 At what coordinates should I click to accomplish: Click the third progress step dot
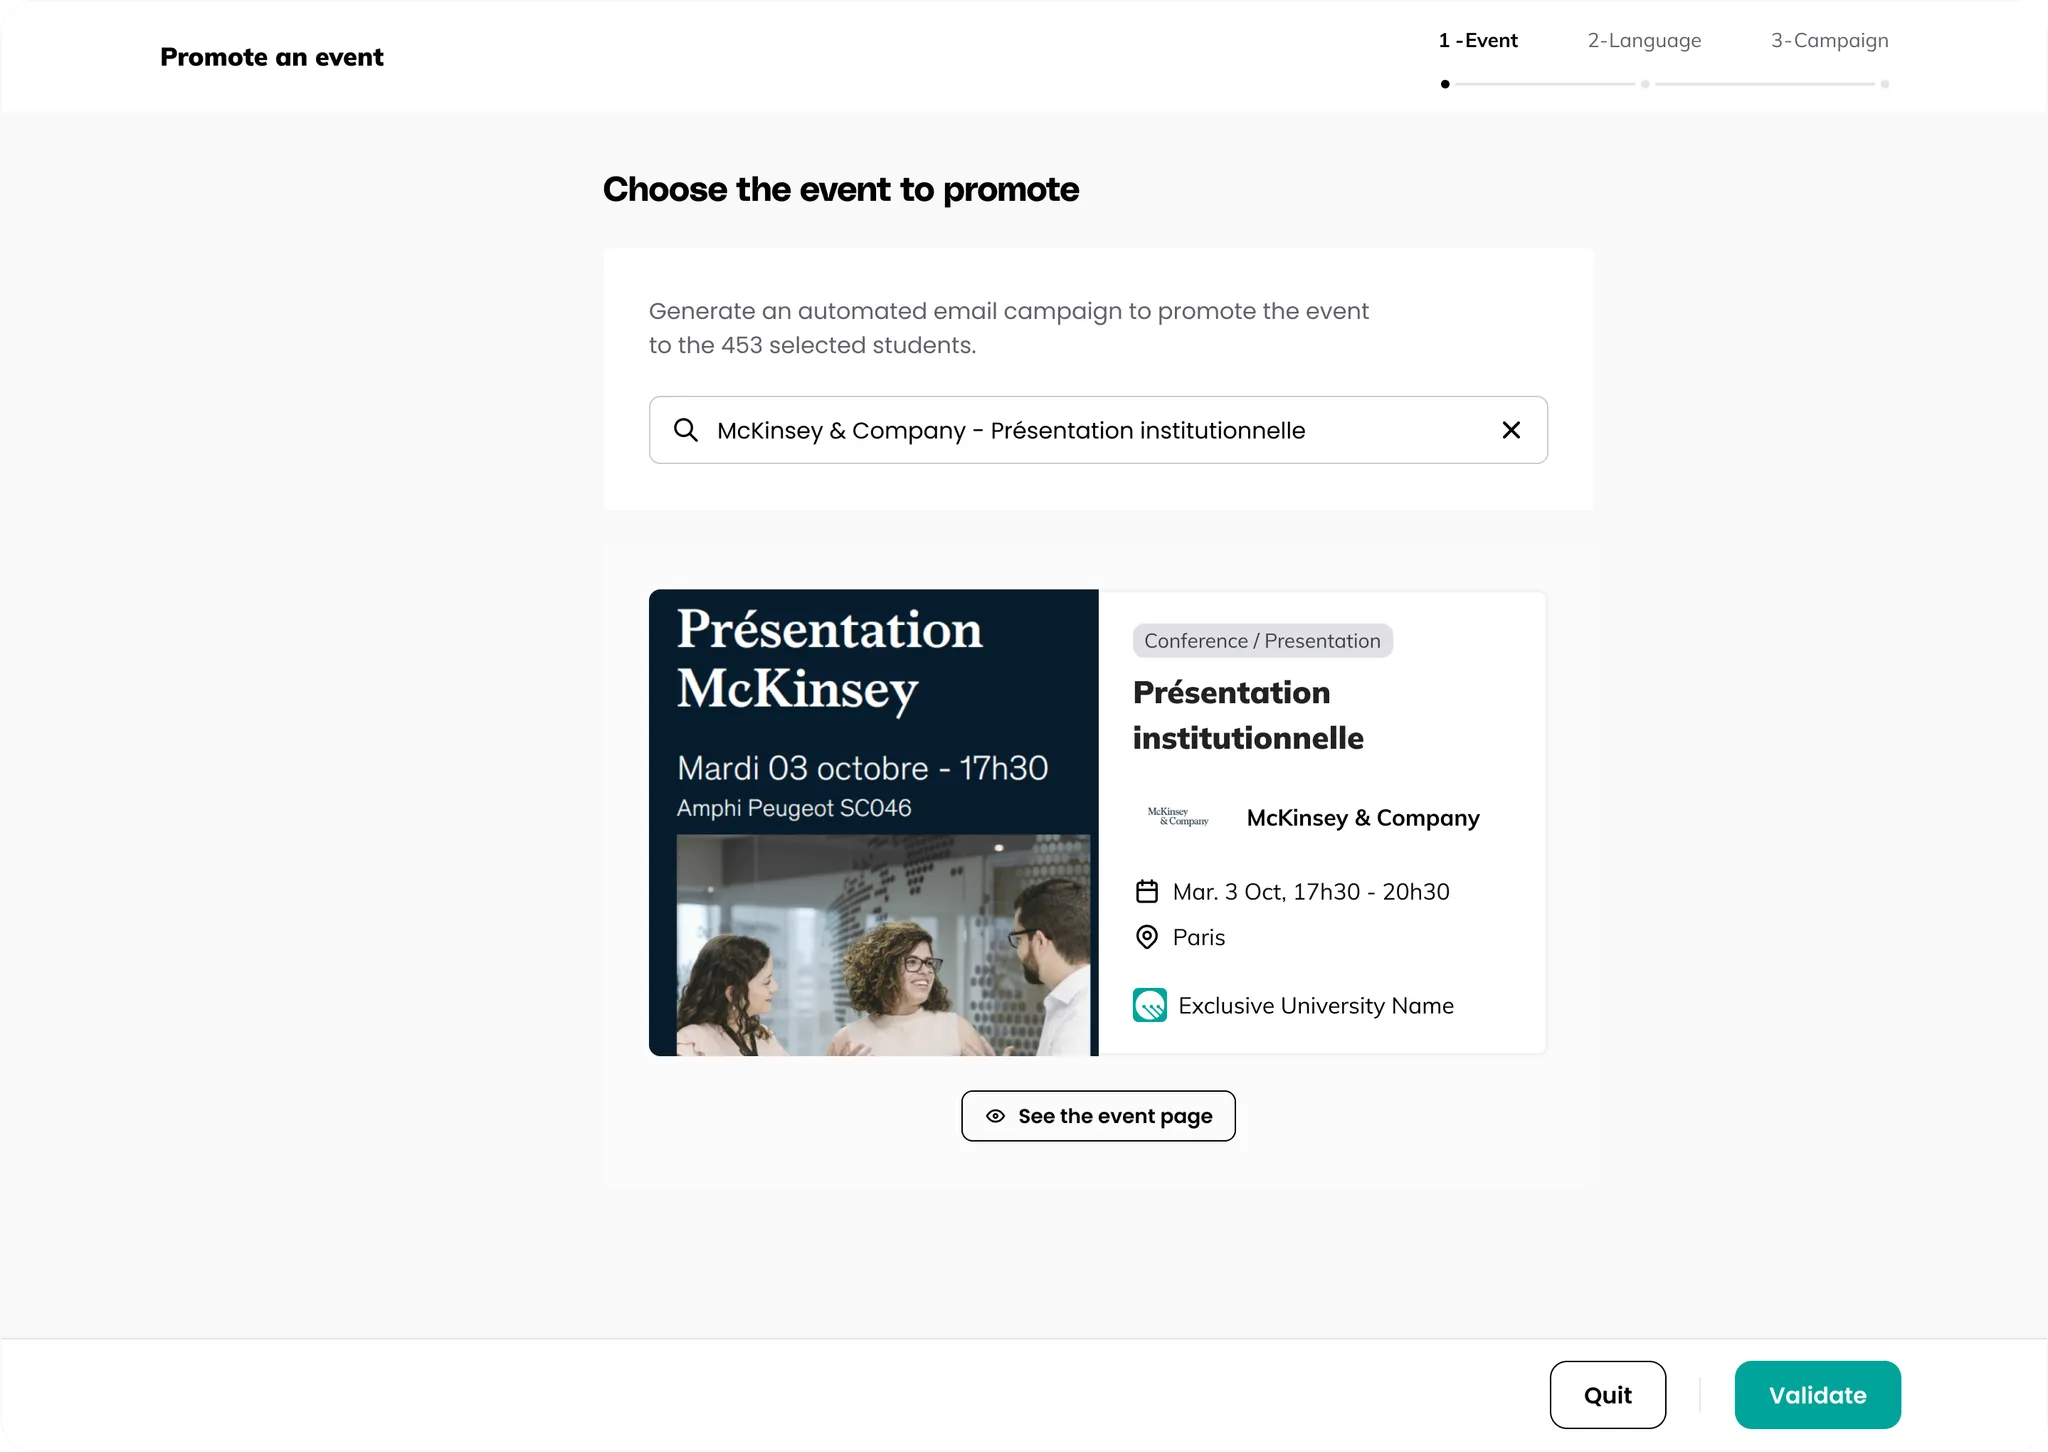(x=1884, y=84)
